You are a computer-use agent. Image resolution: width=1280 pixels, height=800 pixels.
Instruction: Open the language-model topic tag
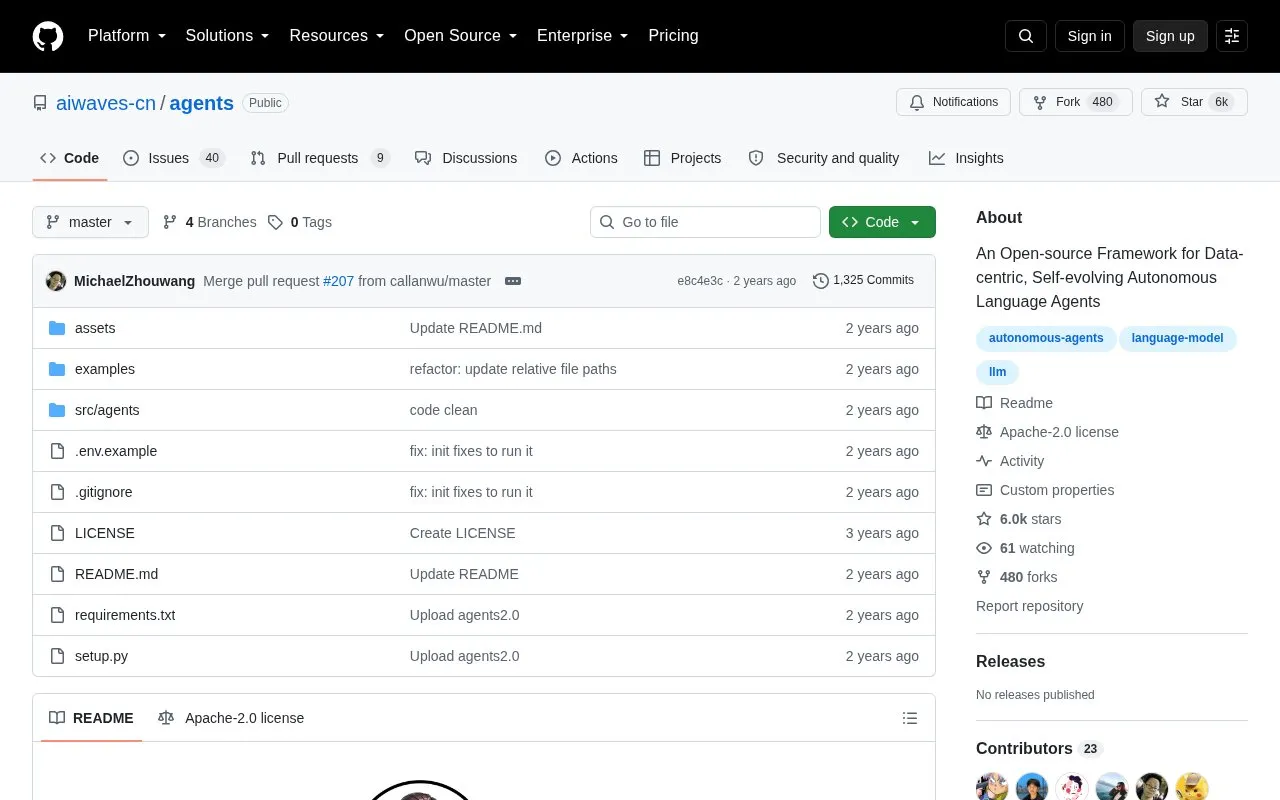[x=1177, y=338]
